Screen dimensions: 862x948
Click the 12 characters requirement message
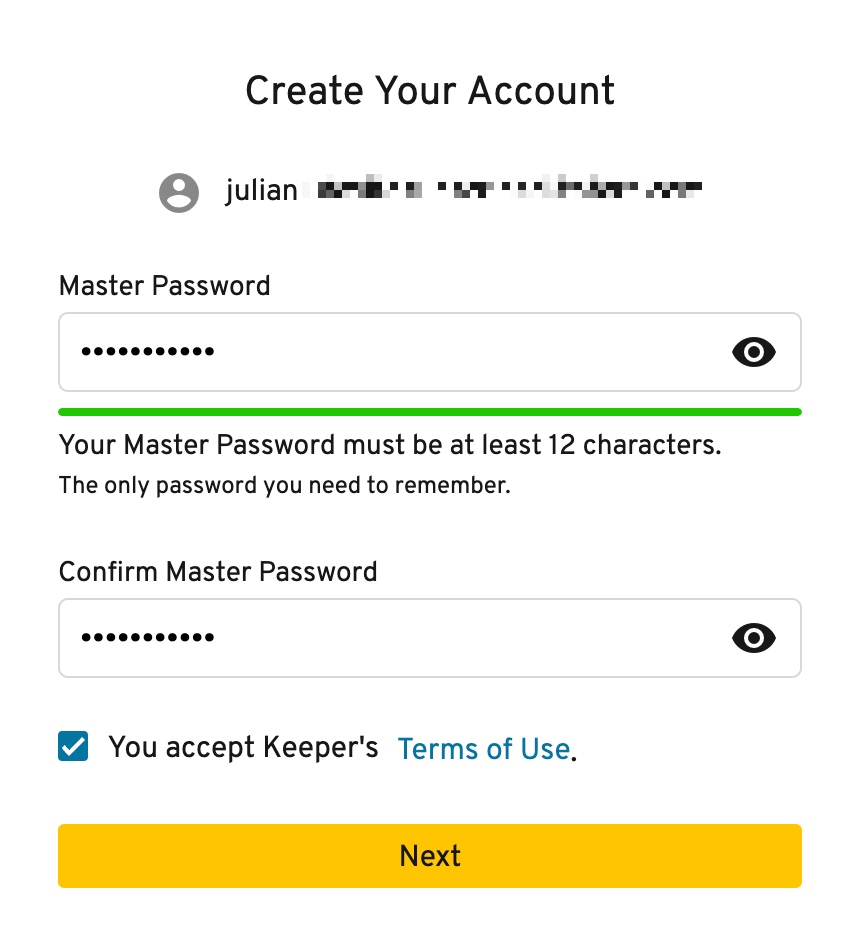(390, 444)
